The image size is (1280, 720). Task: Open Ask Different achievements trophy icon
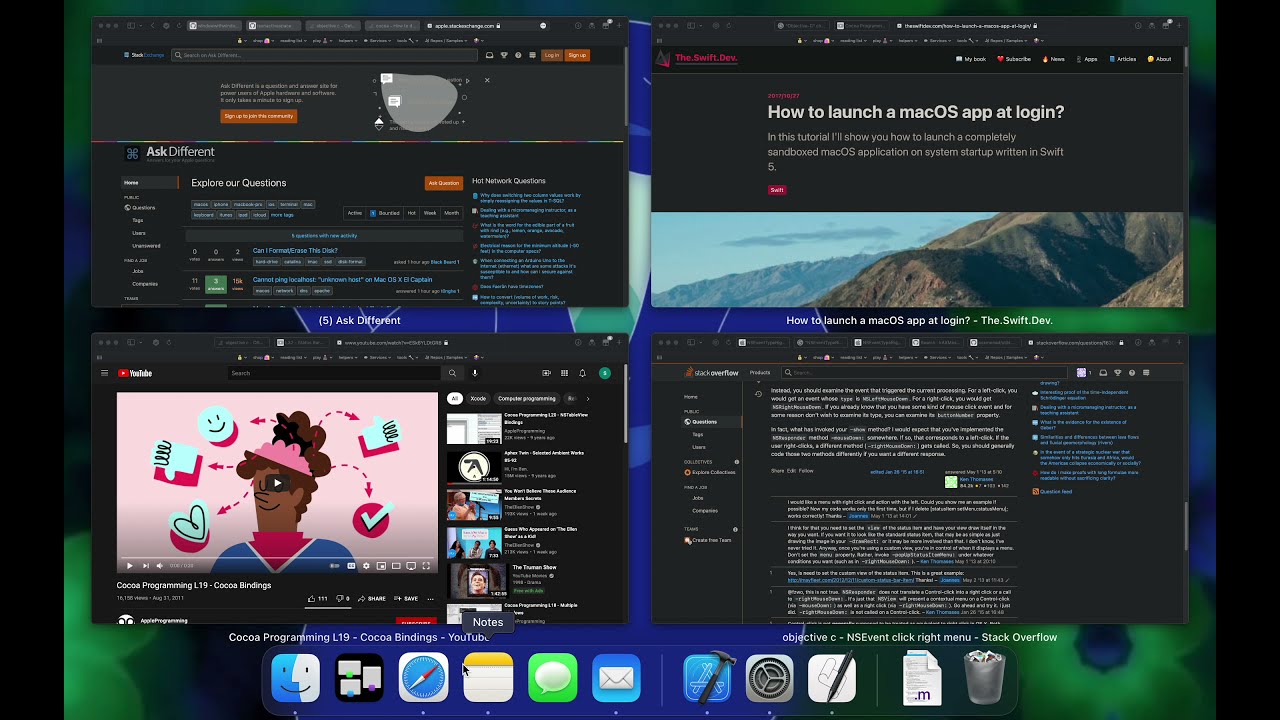click(x=504, y=55)
